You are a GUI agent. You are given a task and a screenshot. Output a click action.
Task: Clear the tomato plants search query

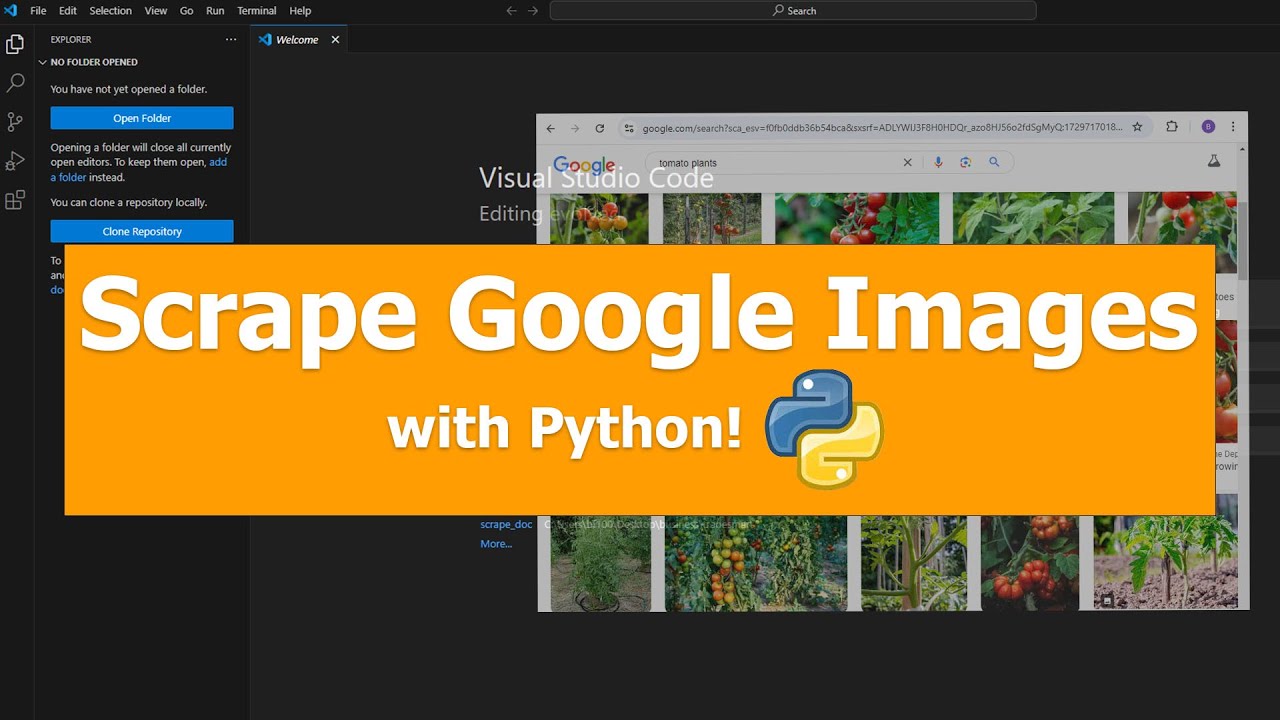click(908, 162)
